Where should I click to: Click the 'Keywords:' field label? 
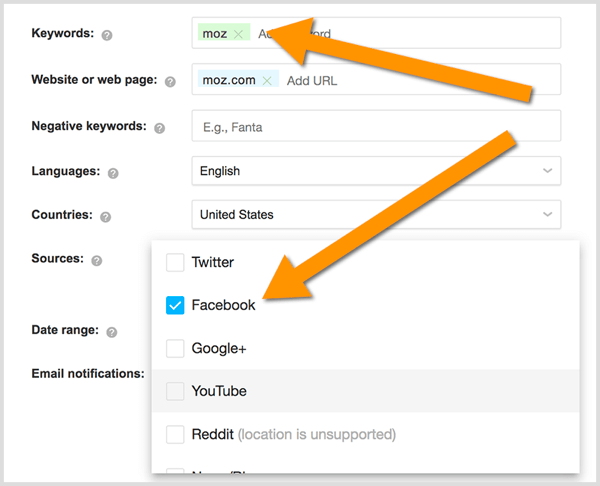(x=63, y=33)
